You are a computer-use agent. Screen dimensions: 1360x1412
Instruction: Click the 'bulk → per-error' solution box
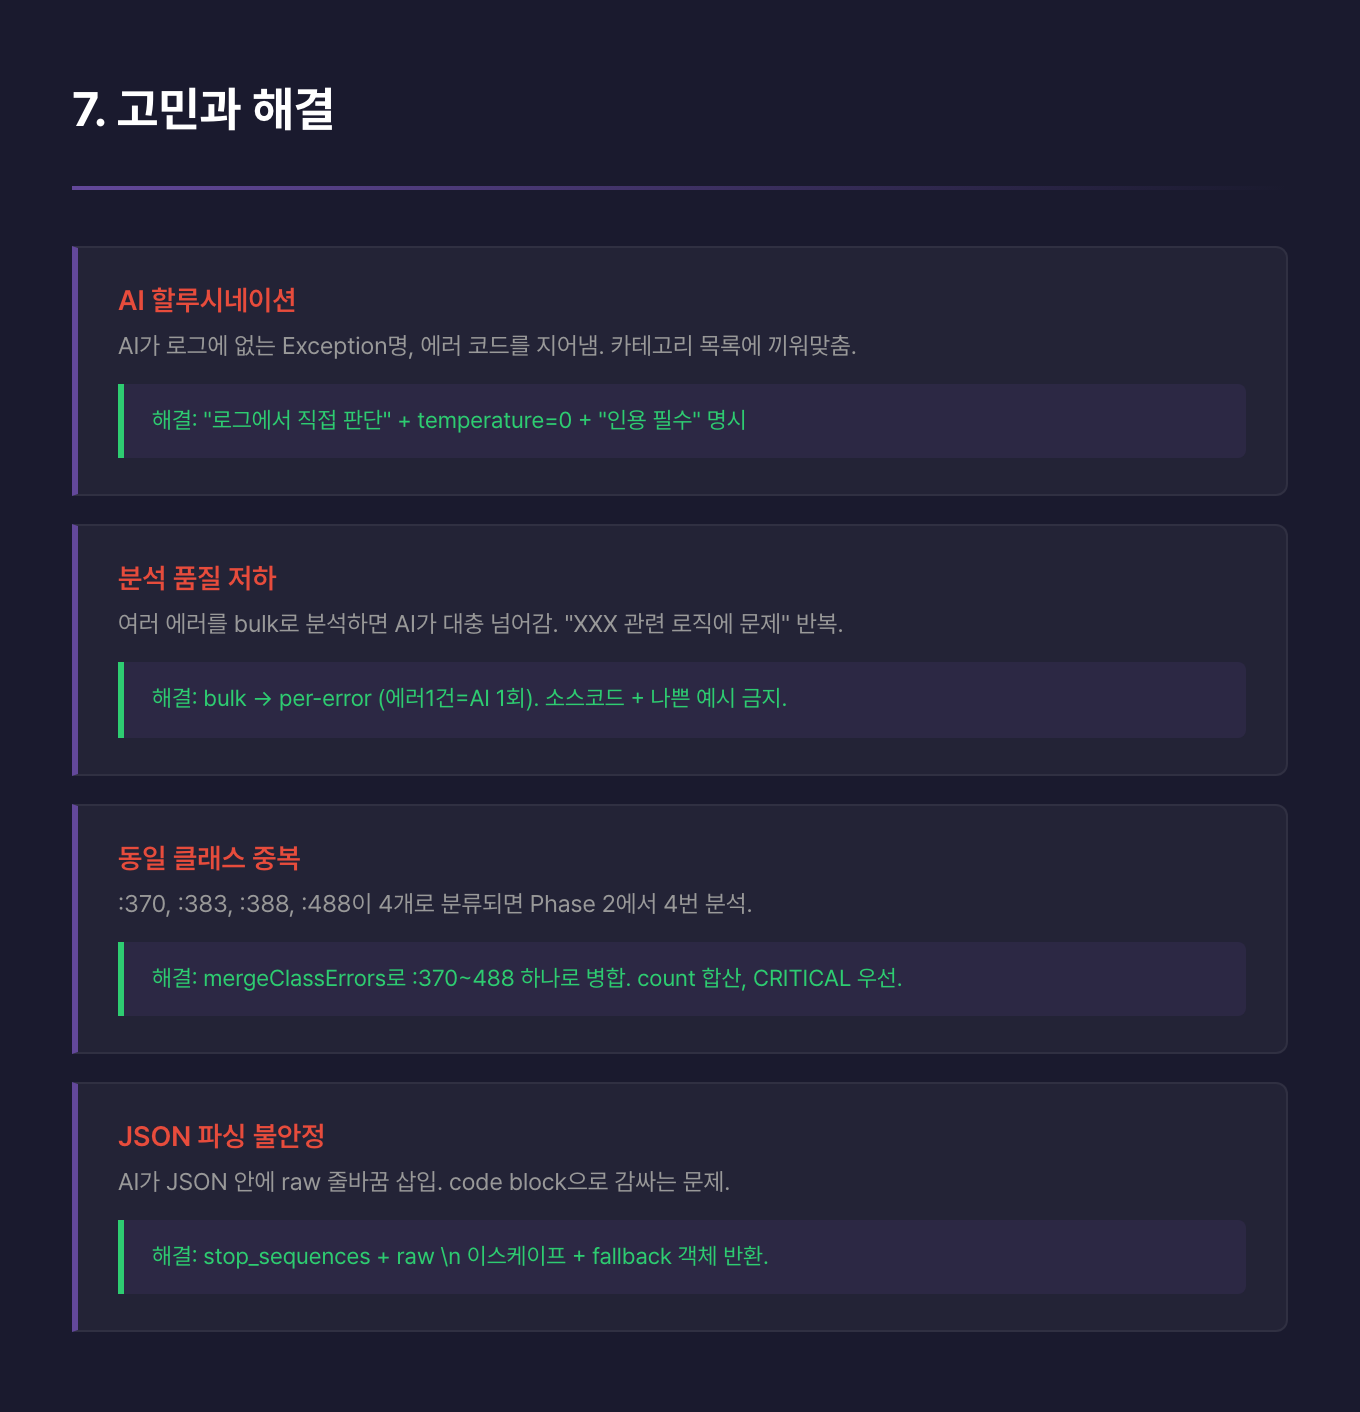(x=682, y=699)
